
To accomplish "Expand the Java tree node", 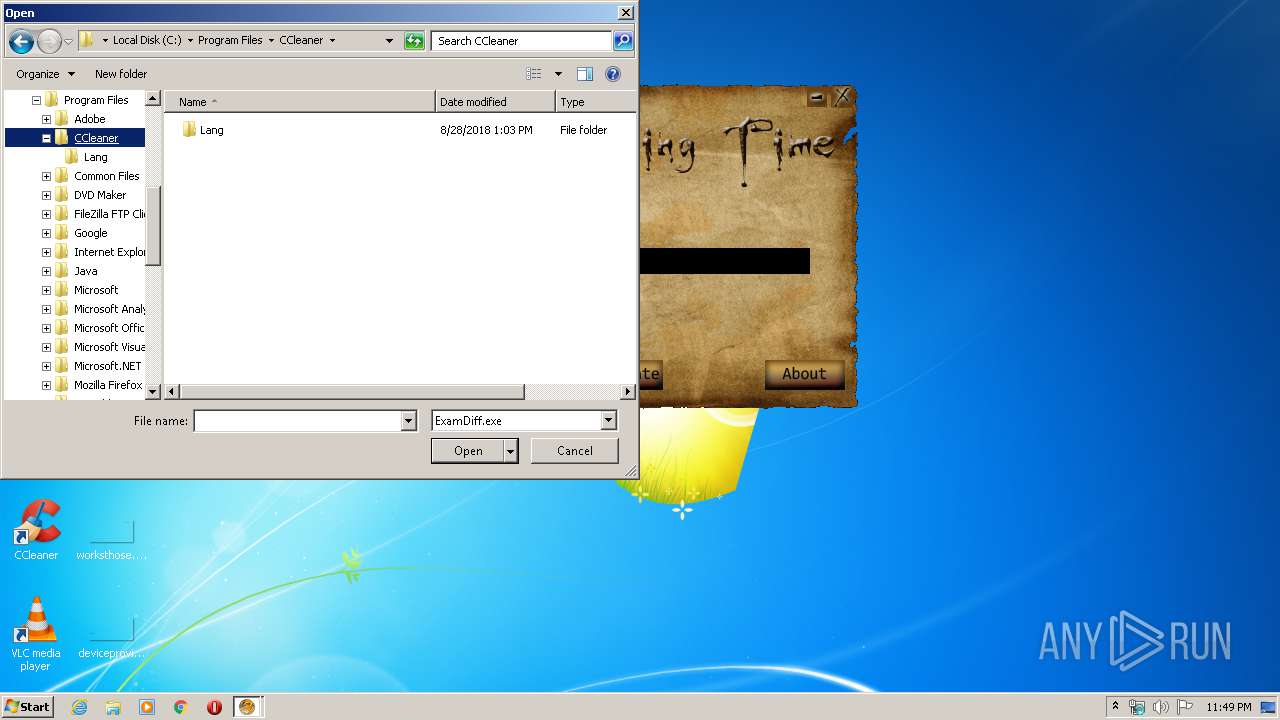I will [x=46, y=271].
